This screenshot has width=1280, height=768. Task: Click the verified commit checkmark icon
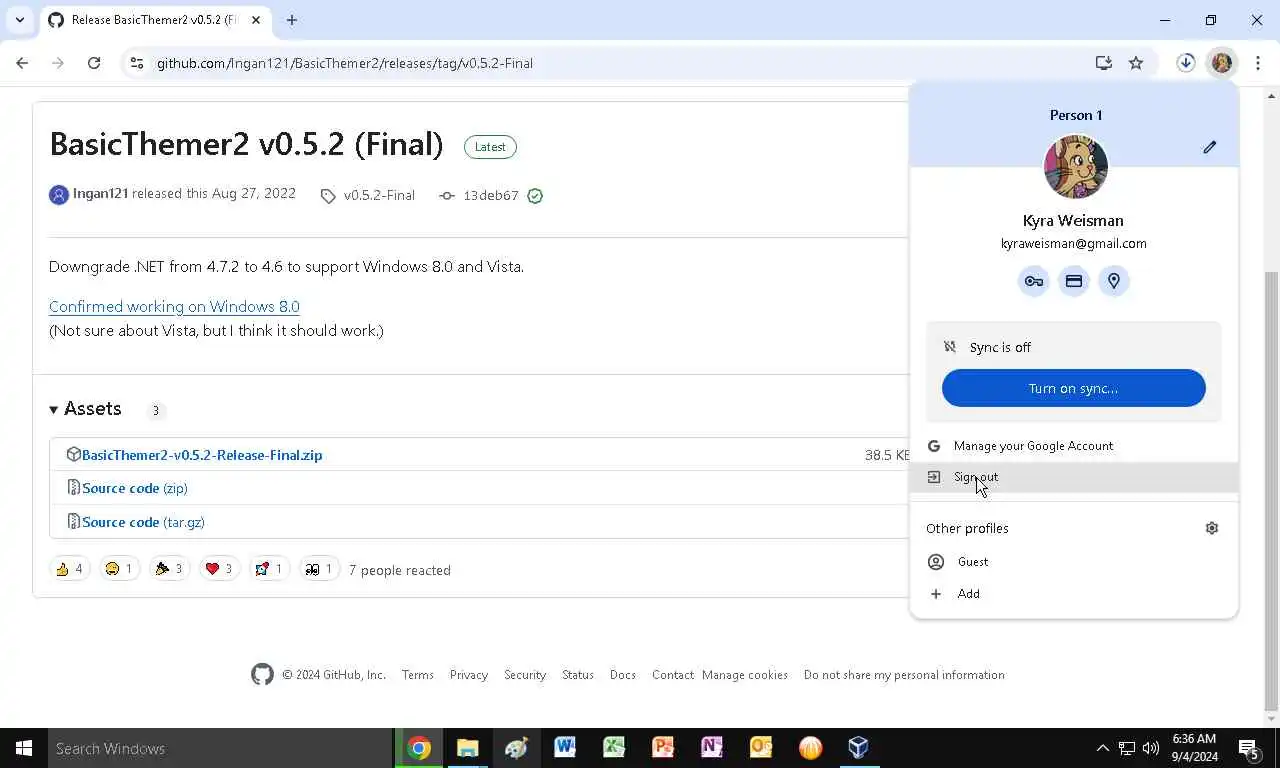(535, 196)
